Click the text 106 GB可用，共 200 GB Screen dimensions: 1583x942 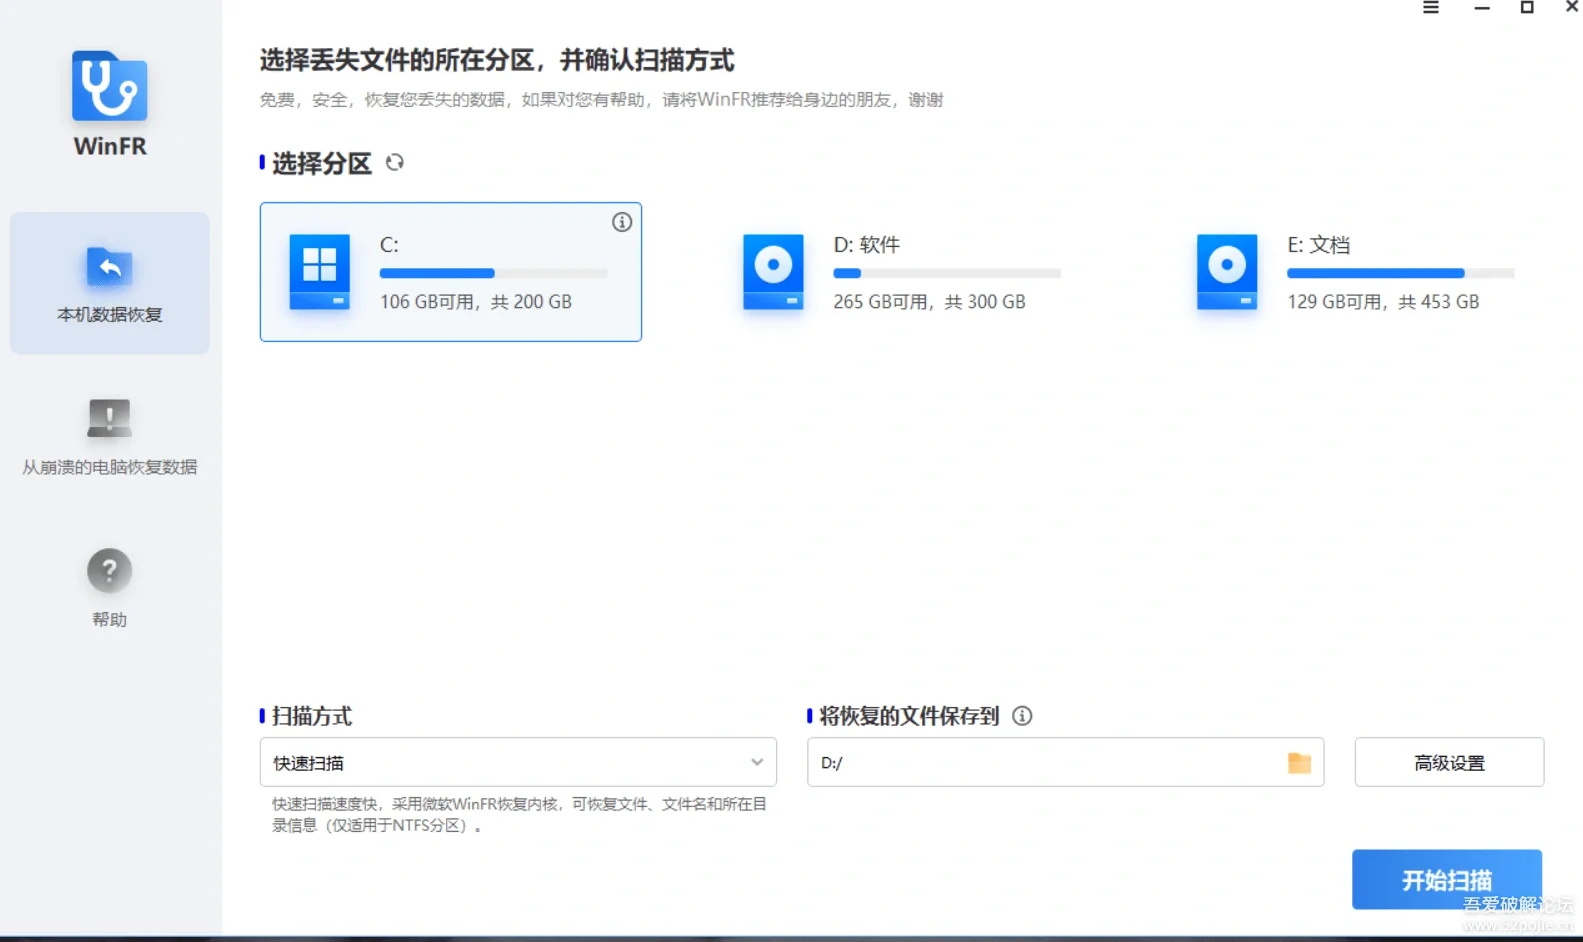pyautogui.click(x=476, y=302)
